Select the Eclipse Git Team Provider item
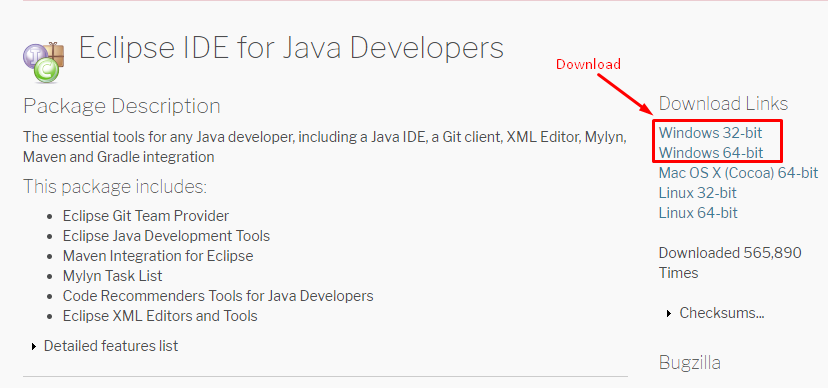 tap(146, 216)
